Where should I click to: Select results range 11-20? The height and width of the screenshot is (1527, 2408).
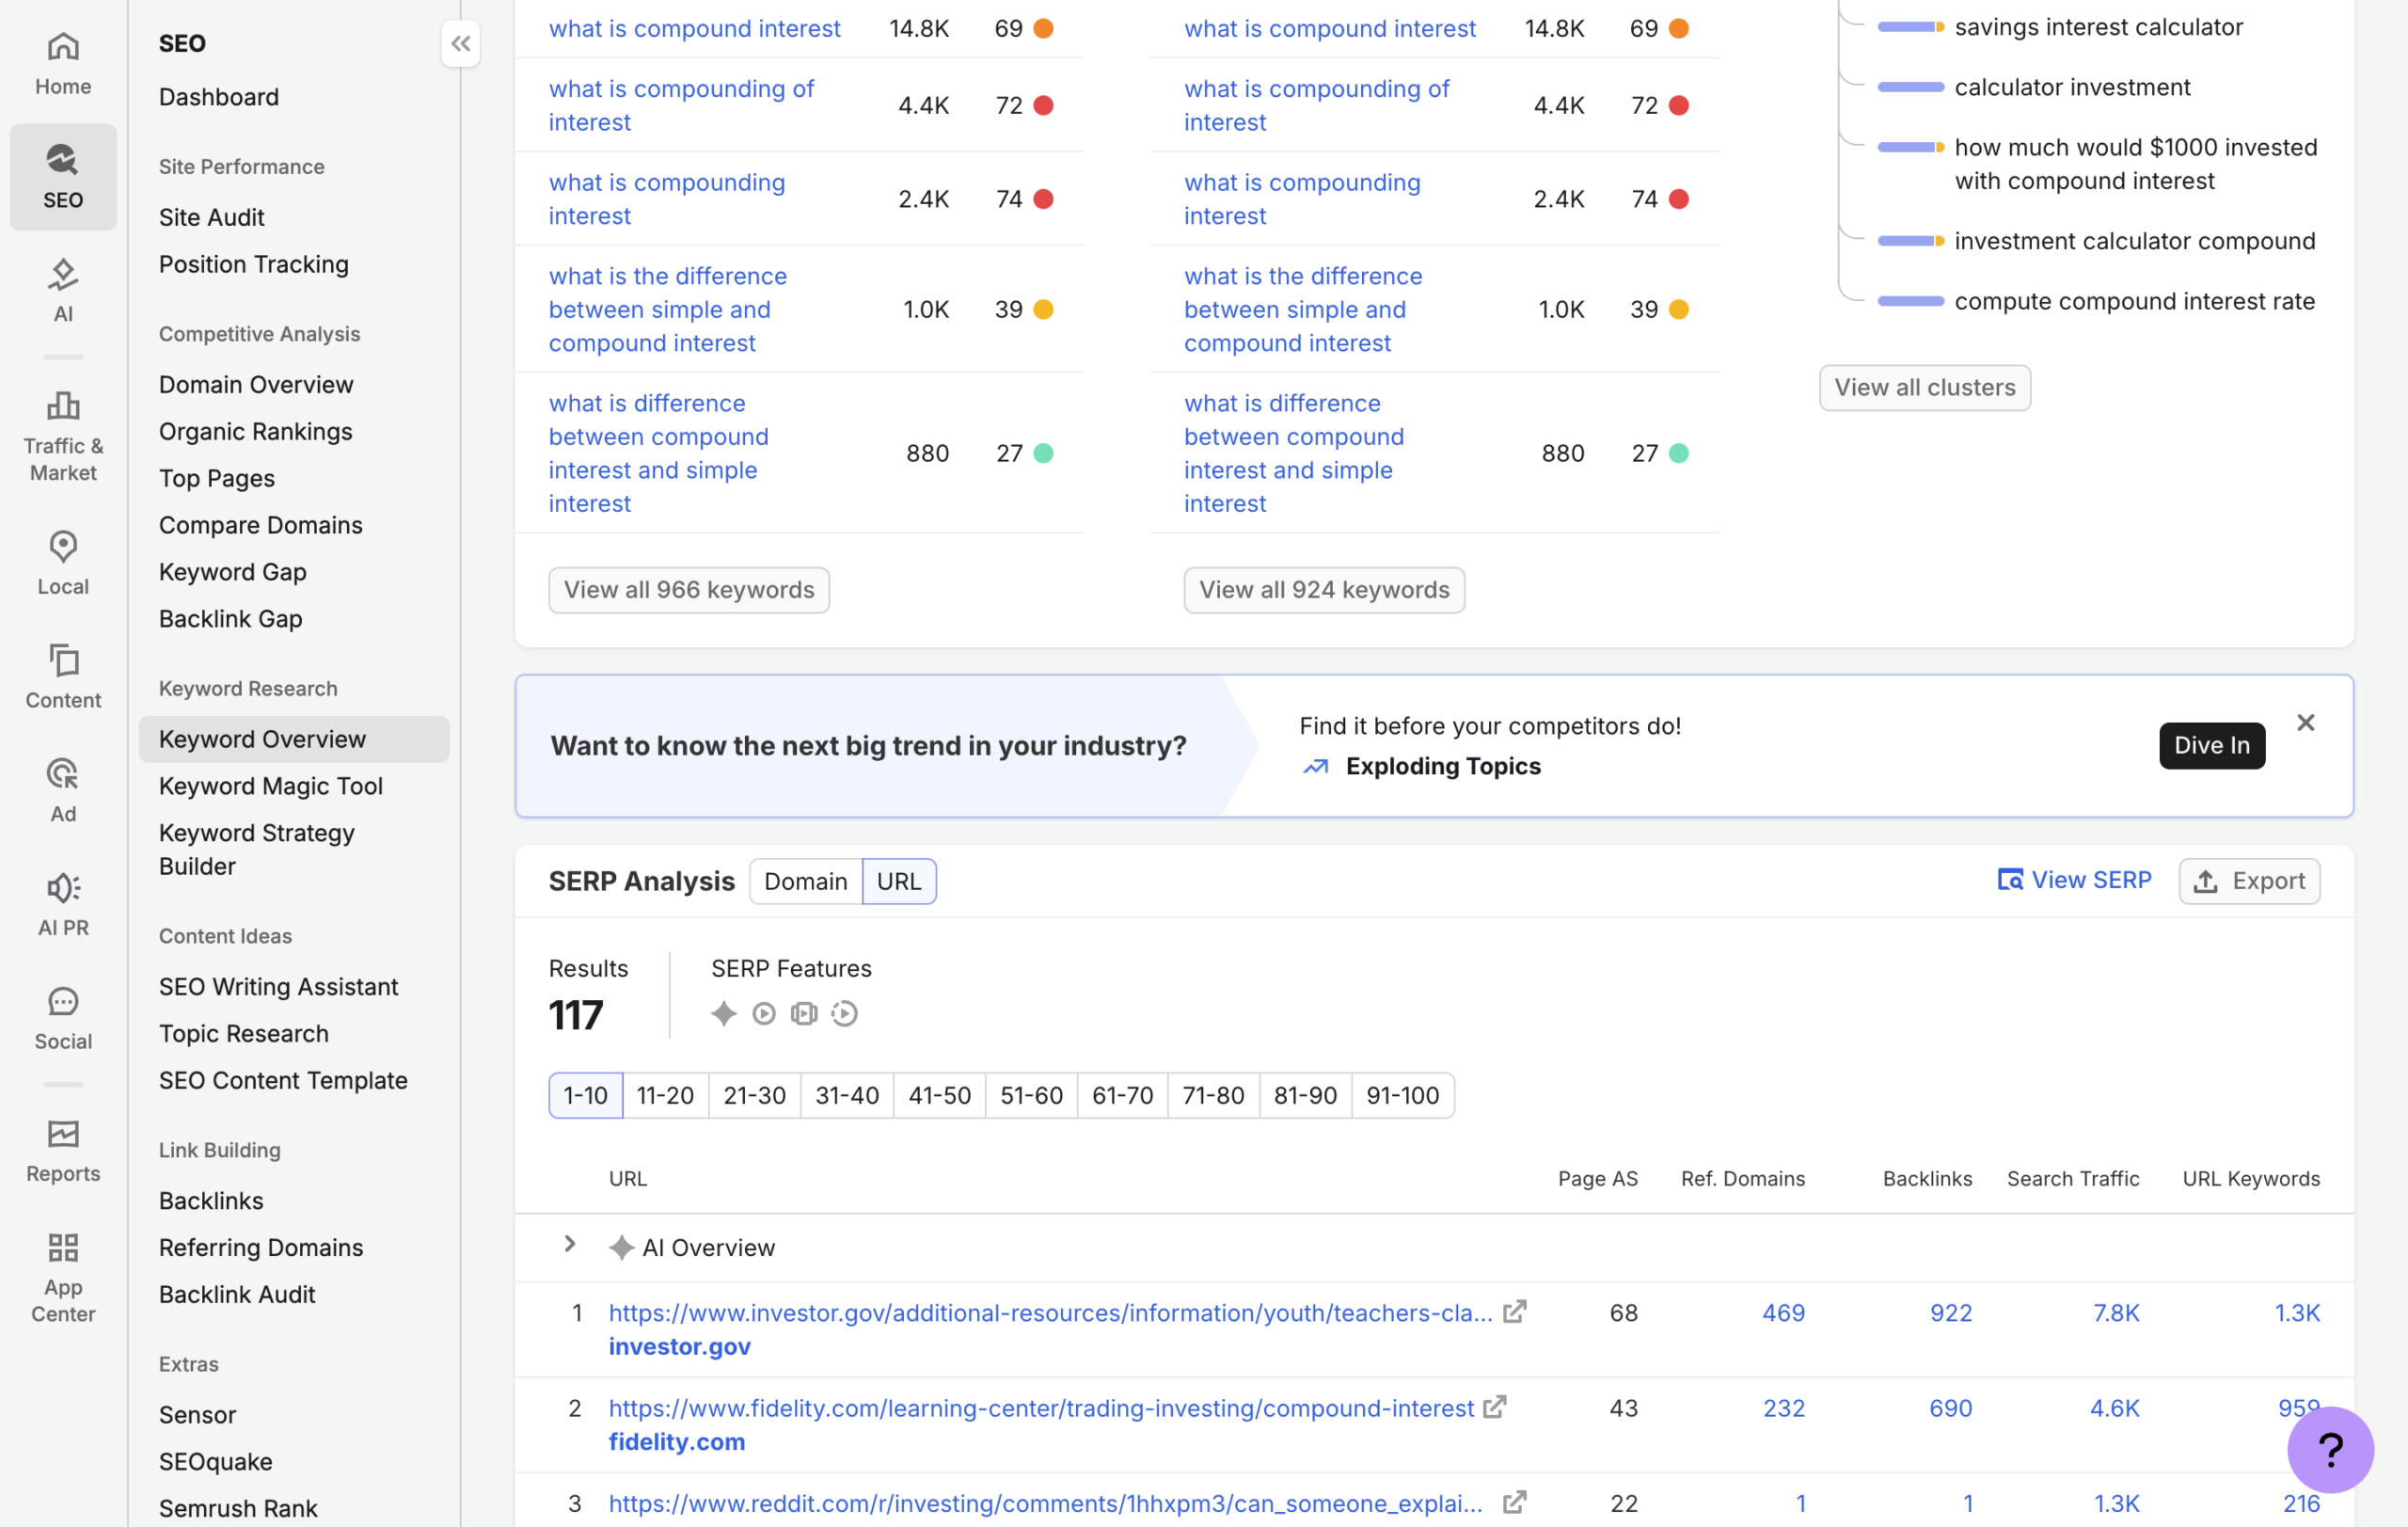coord(665,1095)
